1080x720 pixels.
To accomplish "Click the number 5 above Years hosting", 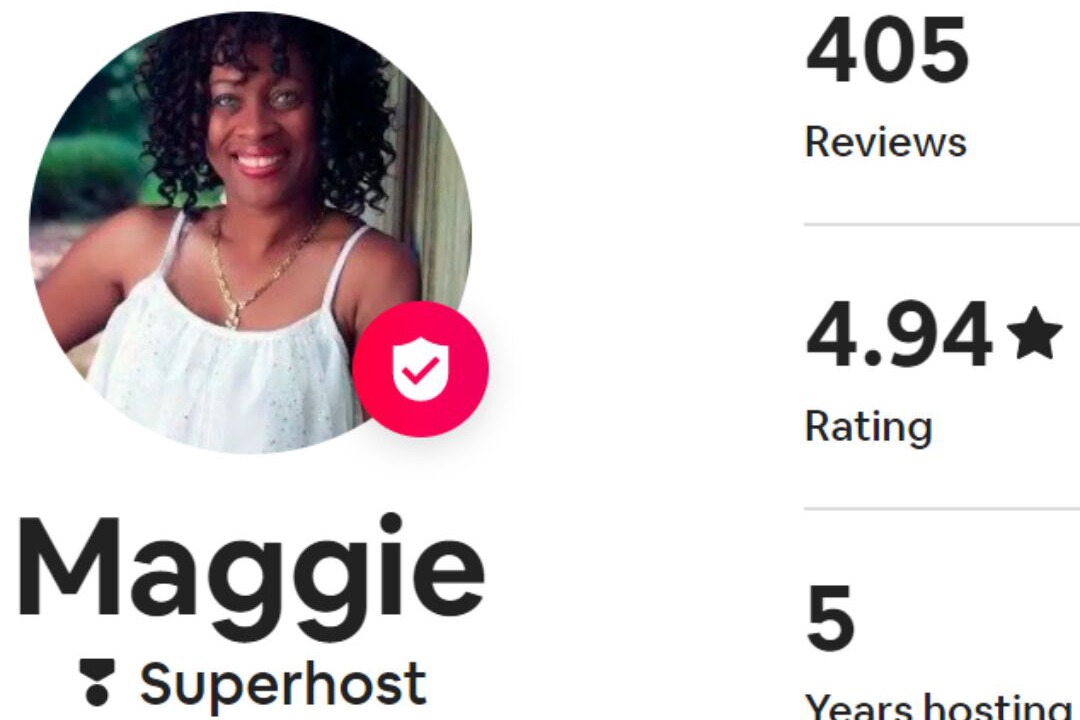I will pyautogui.click(x=830, y=619).
